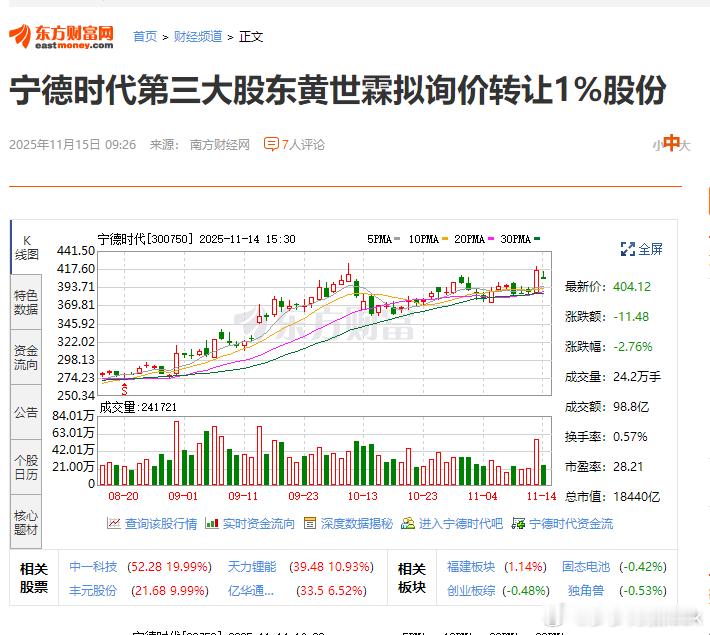The width and height of the screenshot is (710, 635).
Task: Select the K线图 tab
Action: point(26,247)
